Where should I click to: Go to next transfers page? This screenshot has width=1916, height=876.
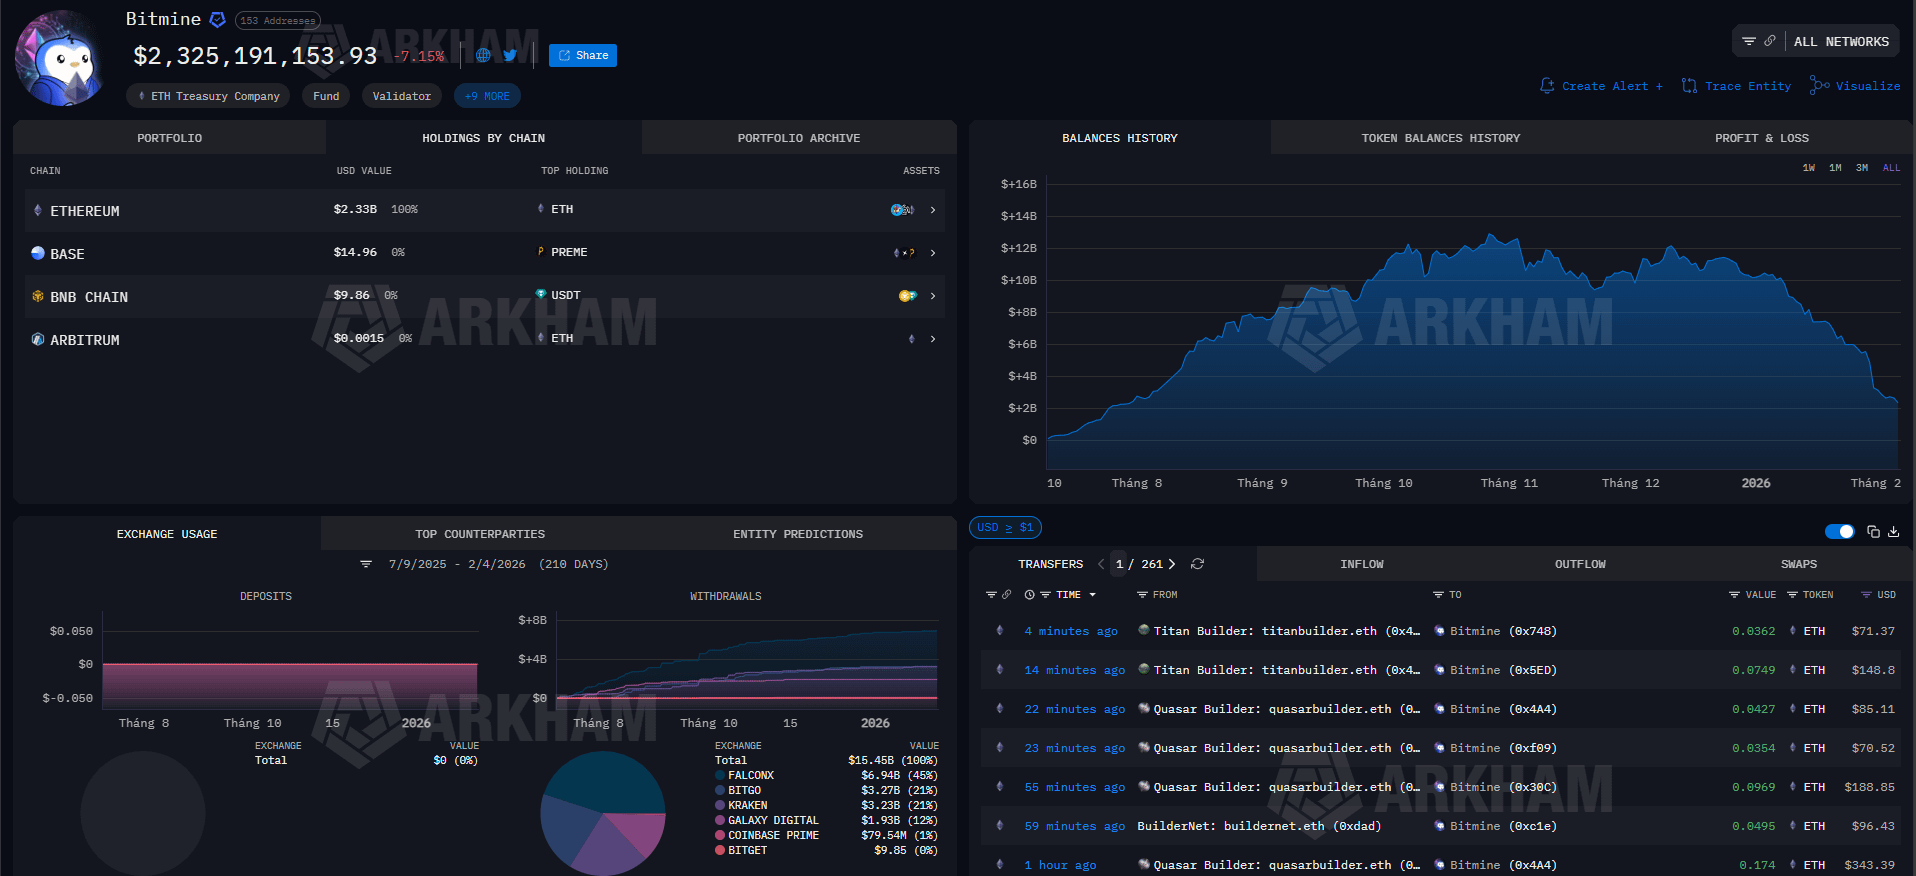(1172, 564)
